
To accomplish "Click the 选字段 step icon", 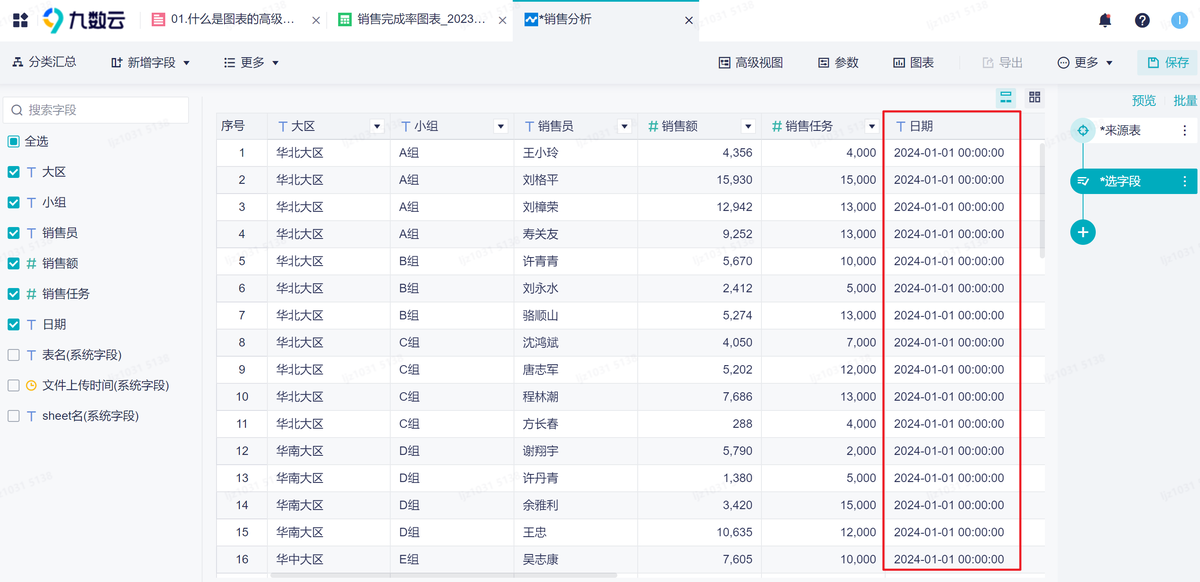I will (1083, 181).
